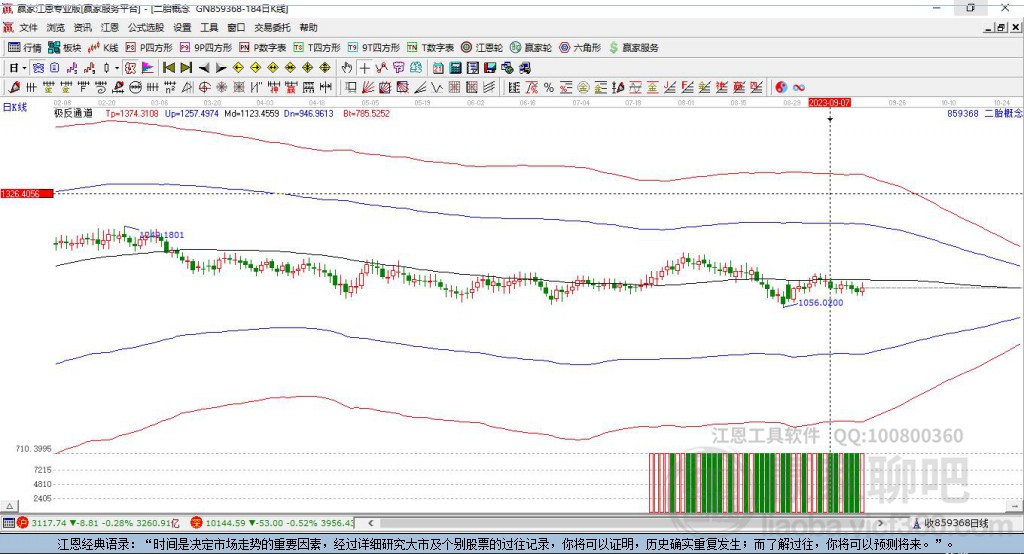This screenshot has height=554, width=1024.
Task: Expand the candle style dropdown arrow
Action: tap(117, 68)
